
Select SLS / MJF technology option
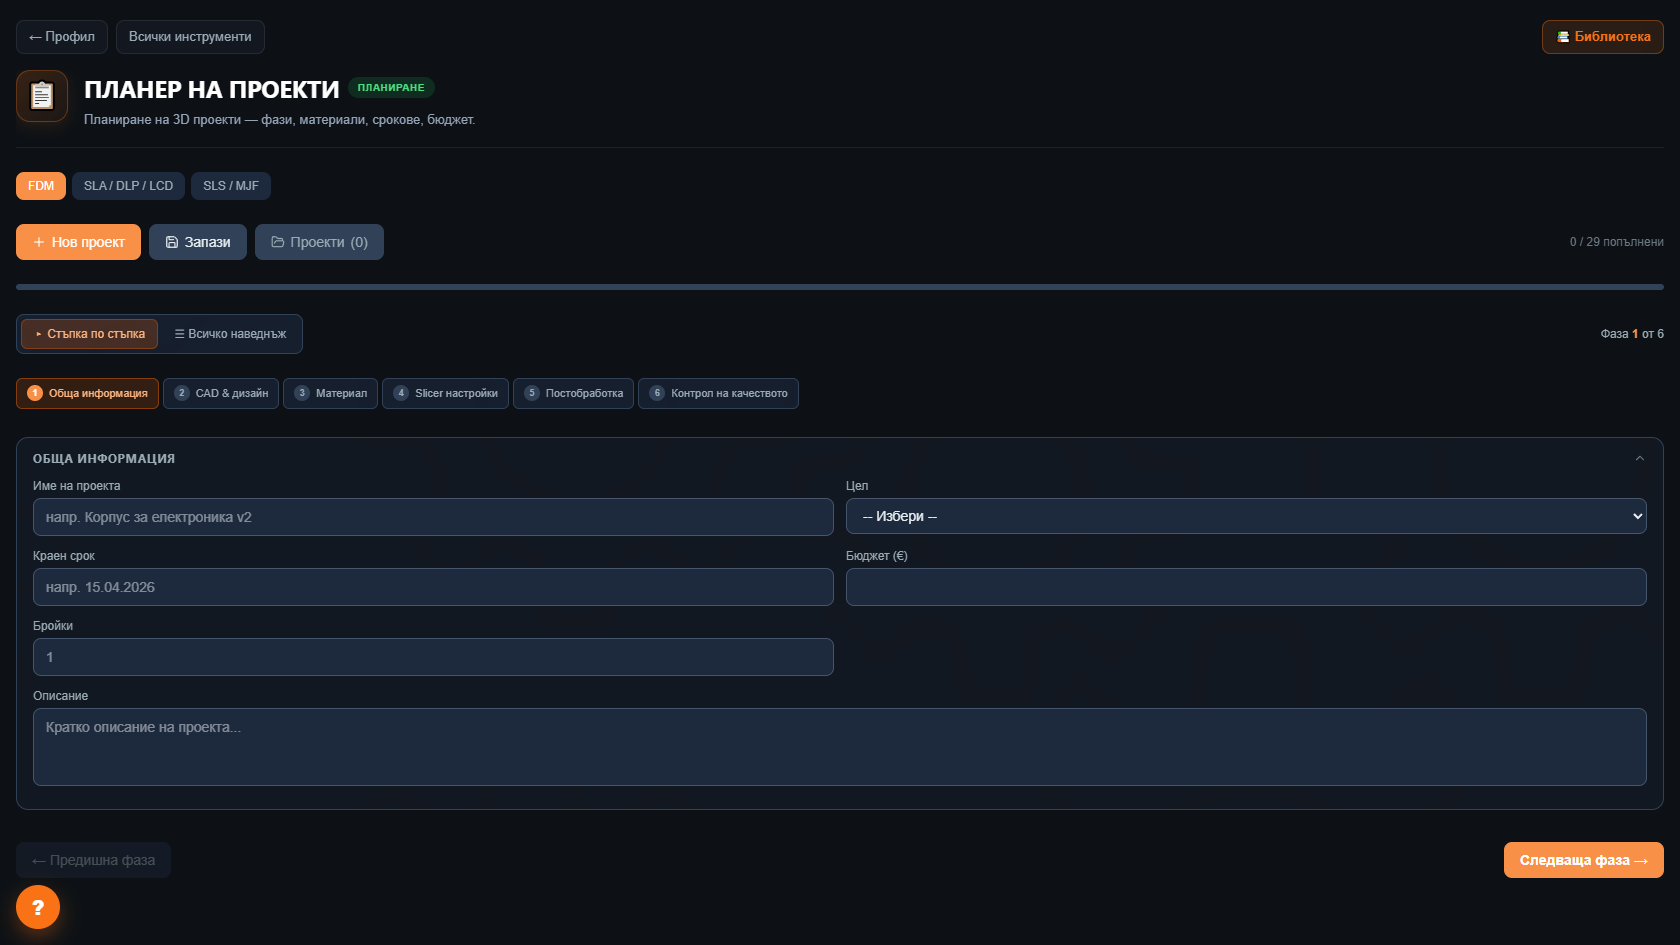point(231,186)
